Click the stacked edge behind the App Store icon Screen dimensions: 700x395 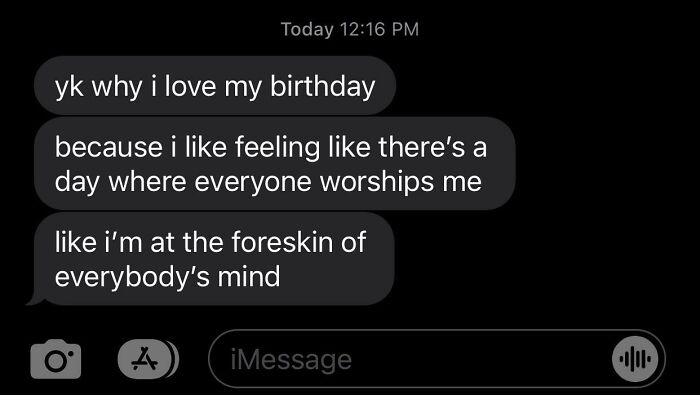[x=175, y=359]
